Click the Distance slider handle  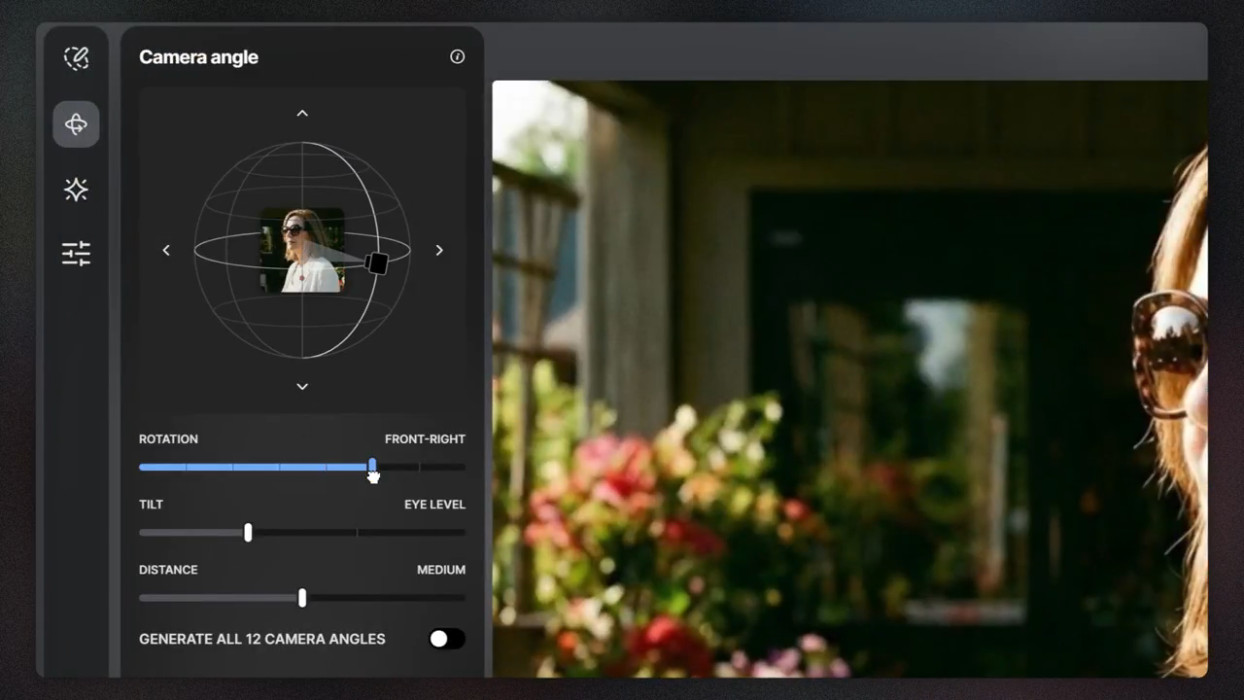[302, 598]
